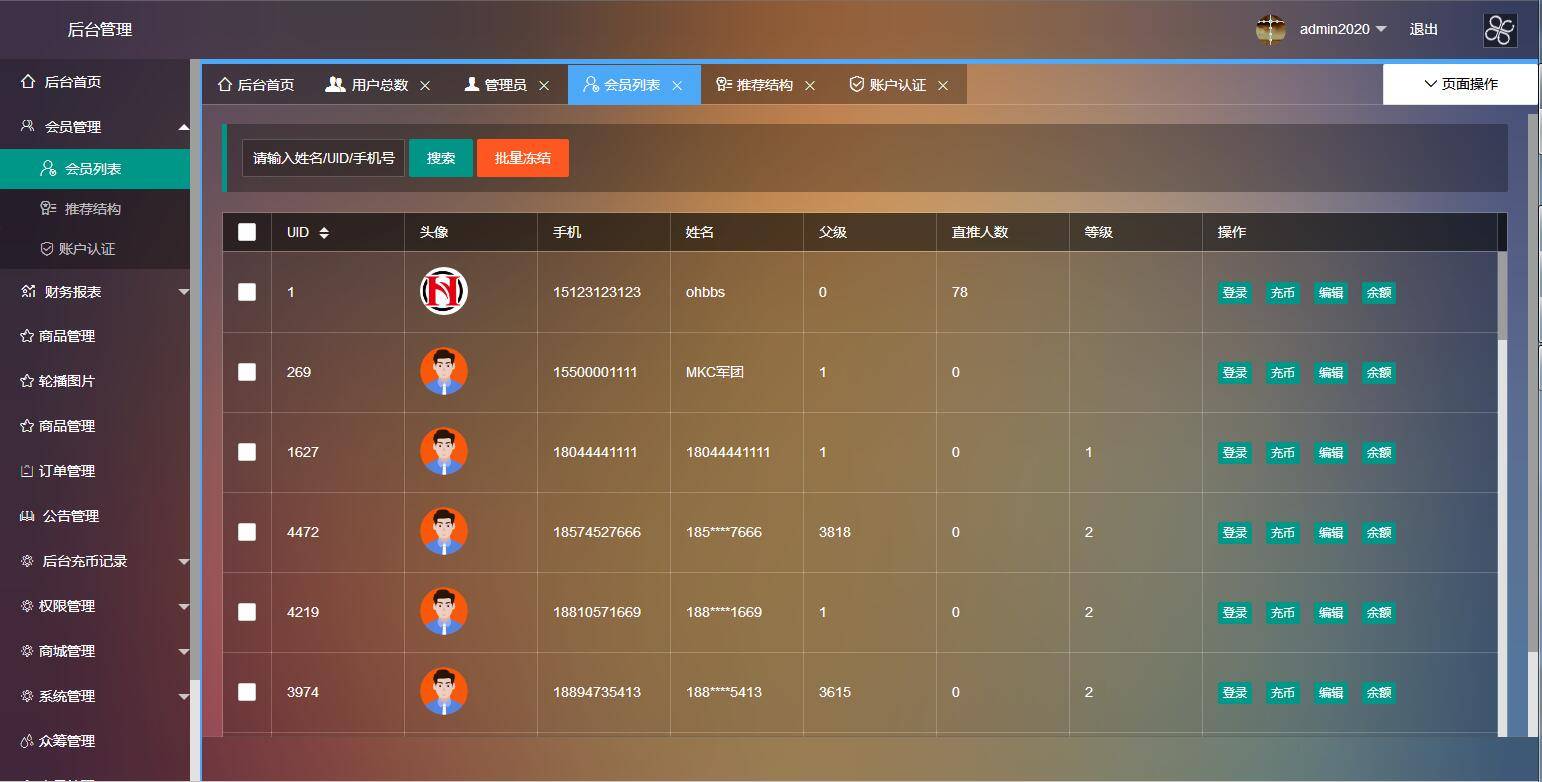The image size is (1542, 782).
Task: Check the box for UID 269 row
Action: pos(247,372)
